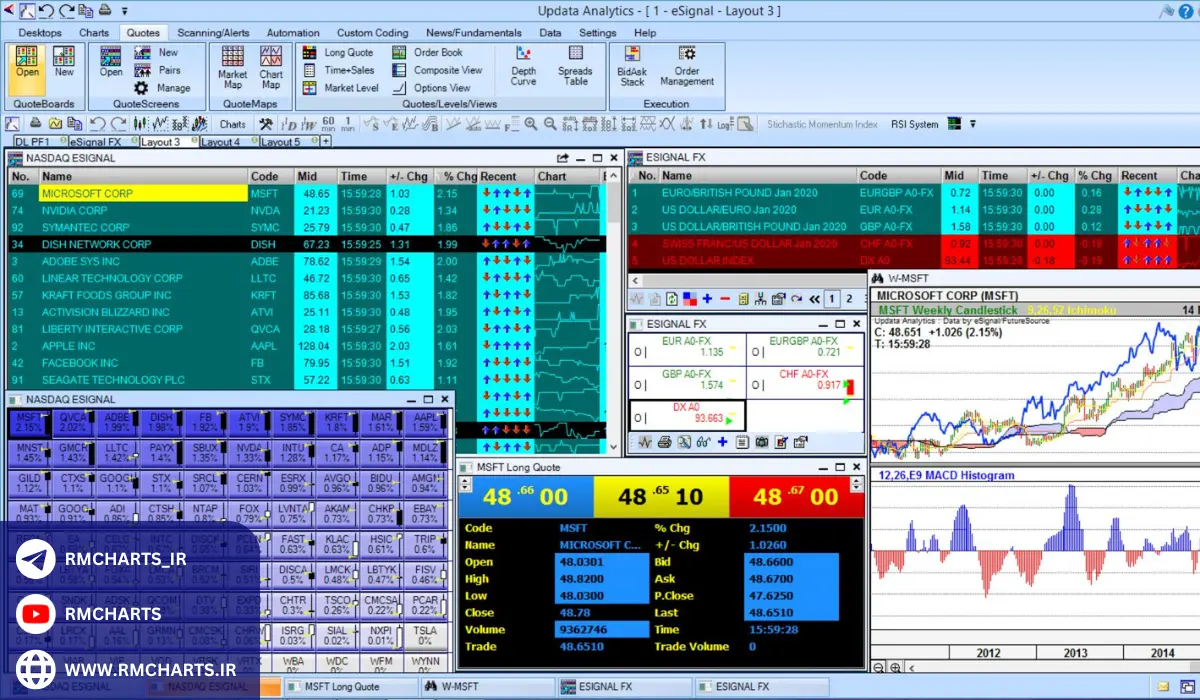The width and height of the screenshot is (1200, 700).
Task: Open the Market Map quote map
Action: [233, 66]
